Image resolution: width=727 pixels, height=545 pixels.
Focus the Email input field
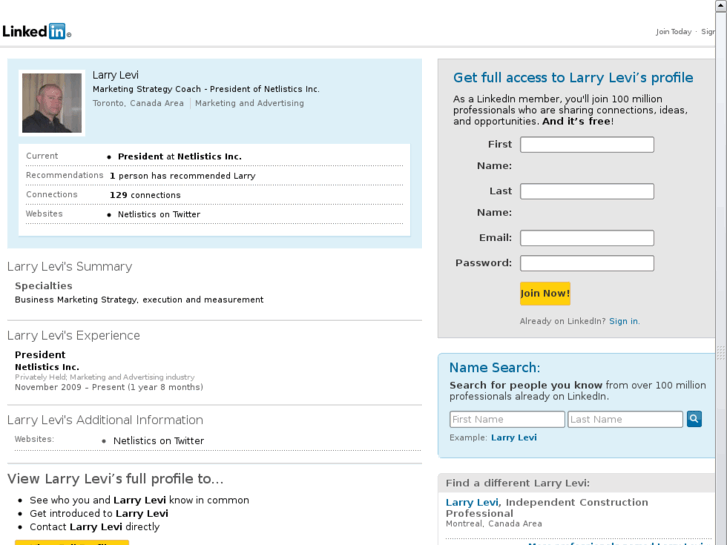tap(587, 238)
